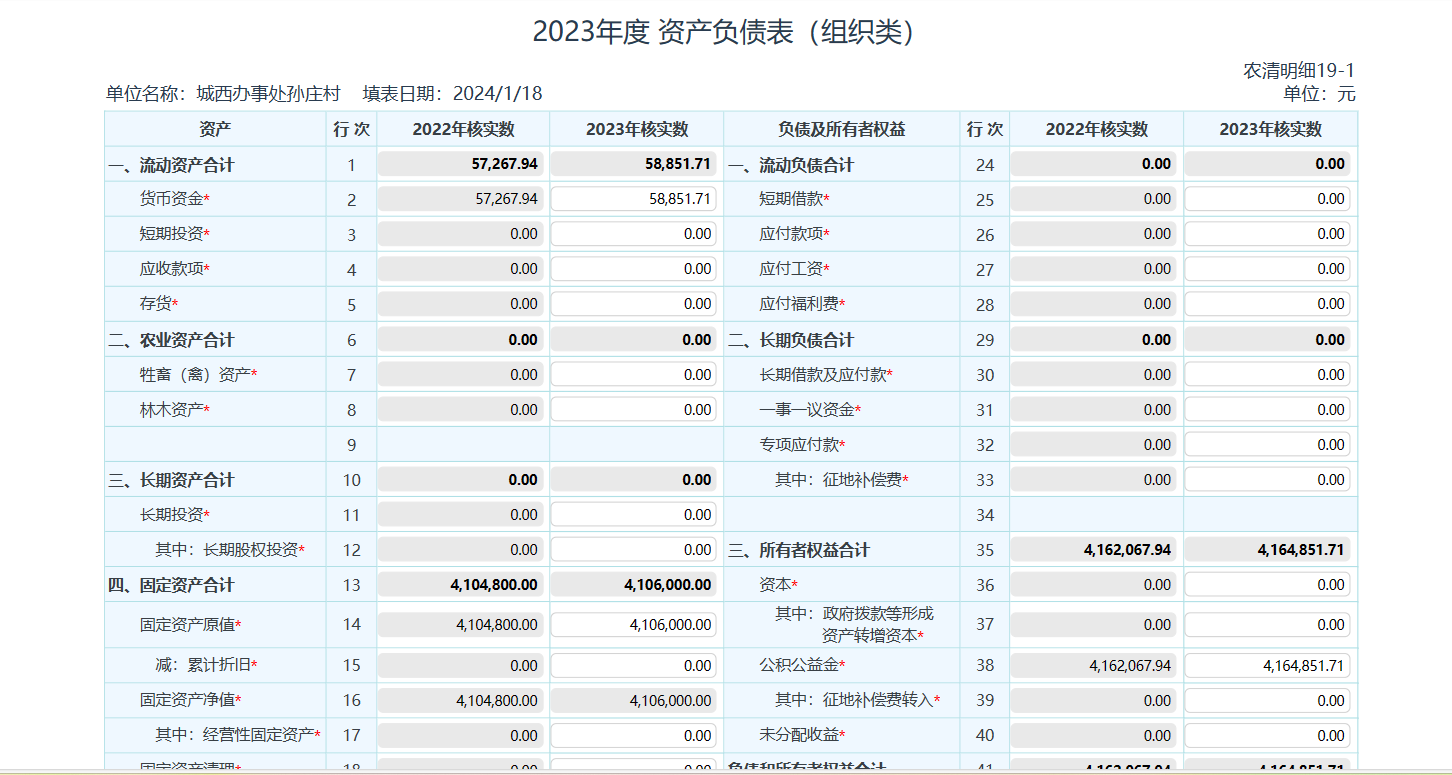Click the 四、固定资产合计 row label
1452x775 pixels.
(x=171, y=585)
